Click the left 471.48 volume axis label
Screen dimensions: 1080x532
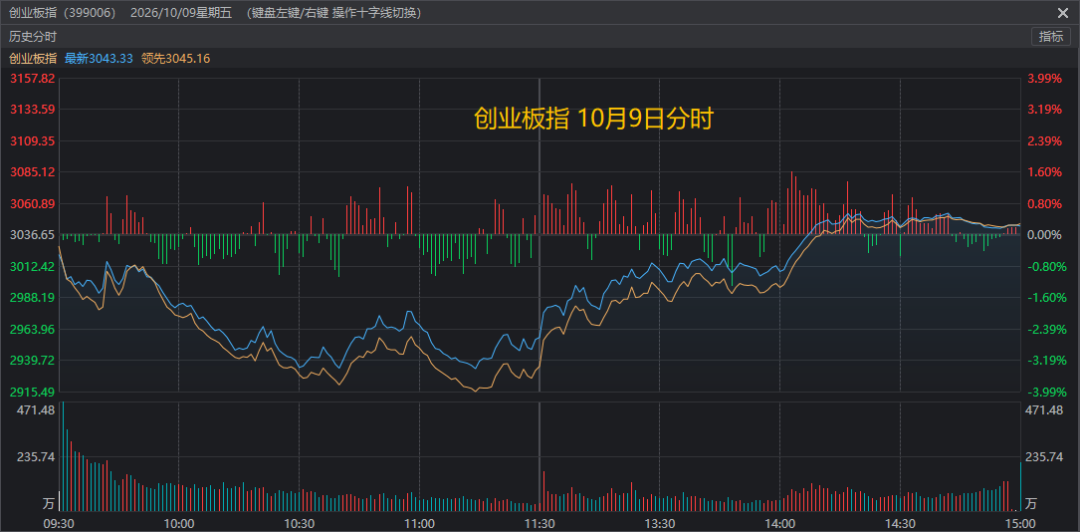tap(38, 410)
